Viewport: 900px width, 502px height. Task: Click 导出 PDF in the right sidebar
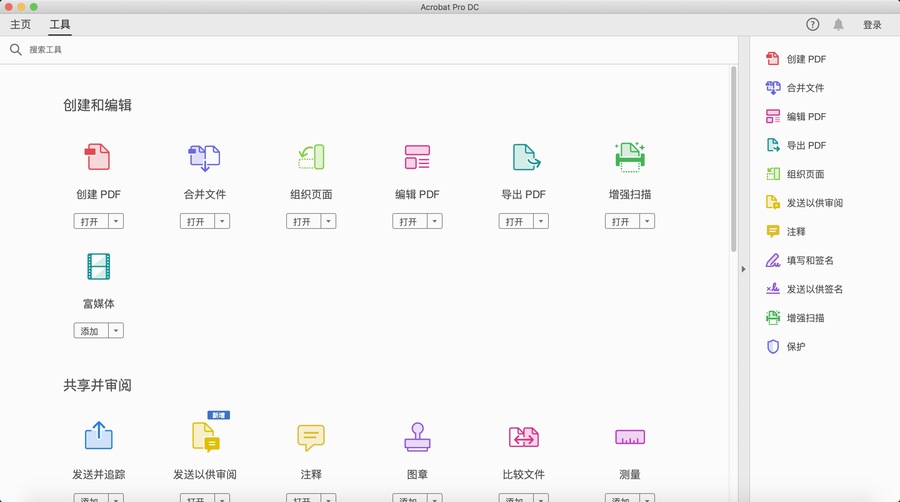click(796, 145)
